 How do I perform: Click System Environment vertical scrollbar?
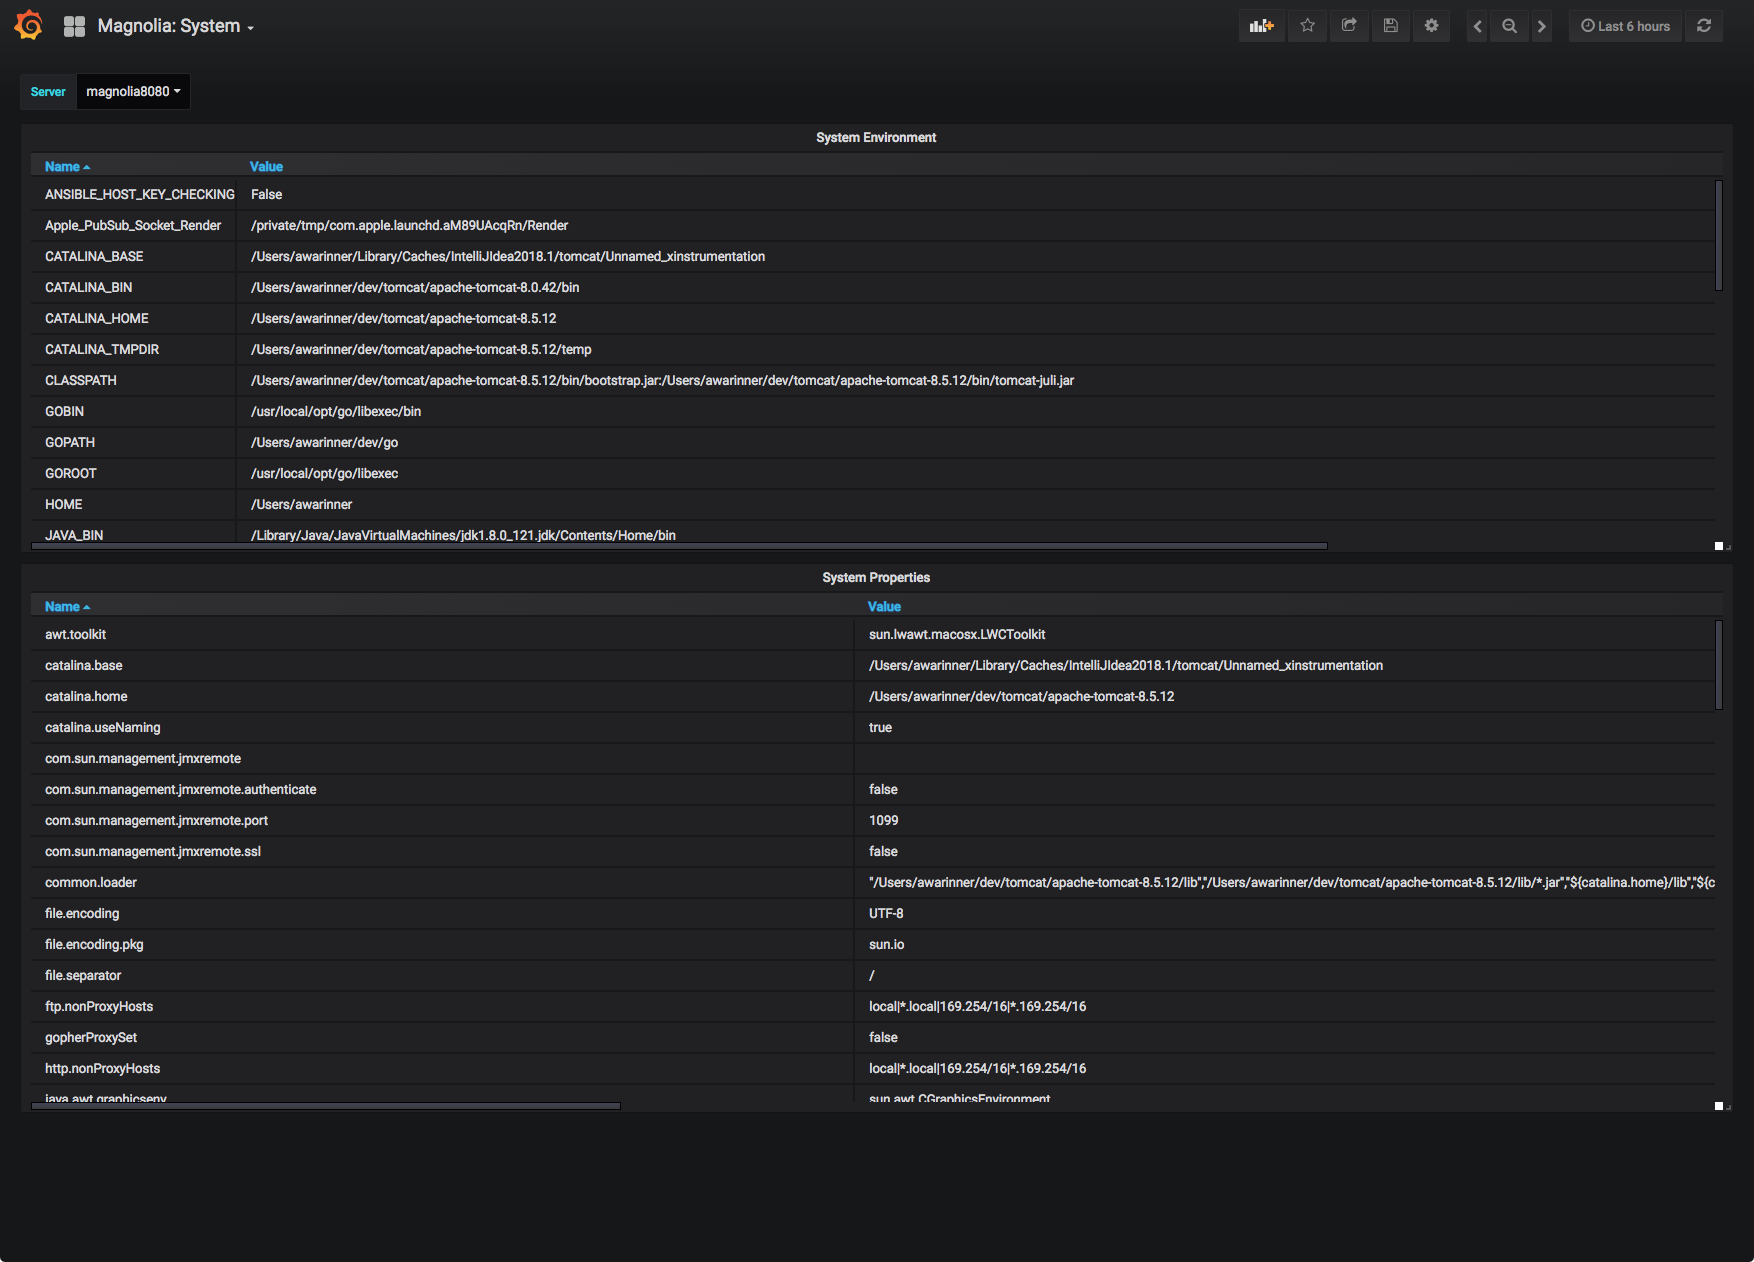click(1718, 236)
